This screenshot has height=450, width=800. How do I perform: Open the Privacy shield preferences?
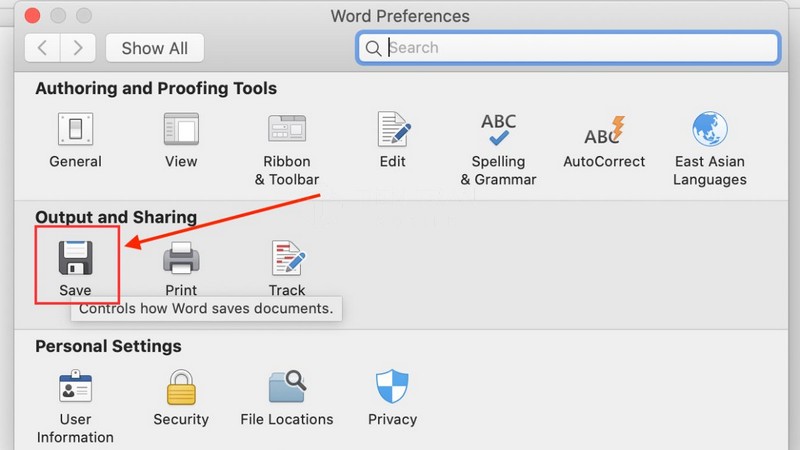[x=393, y=387]
